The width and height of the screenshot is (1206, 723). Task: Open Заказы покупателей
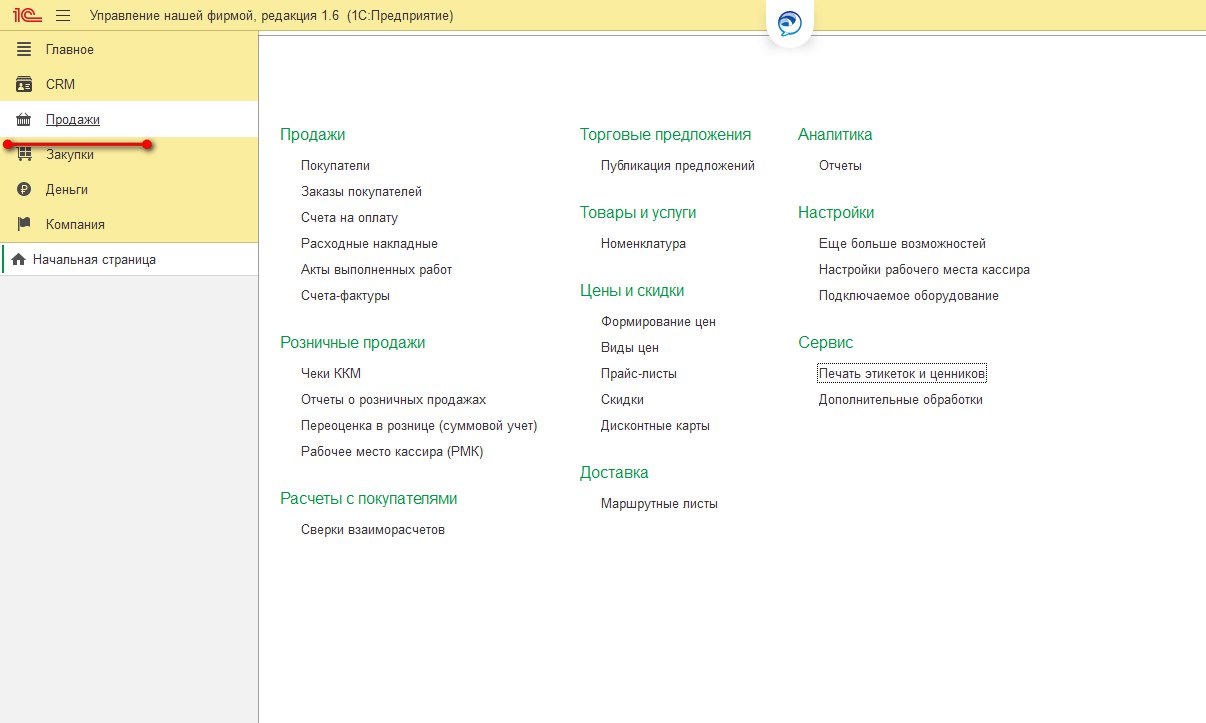pos(361,192)
